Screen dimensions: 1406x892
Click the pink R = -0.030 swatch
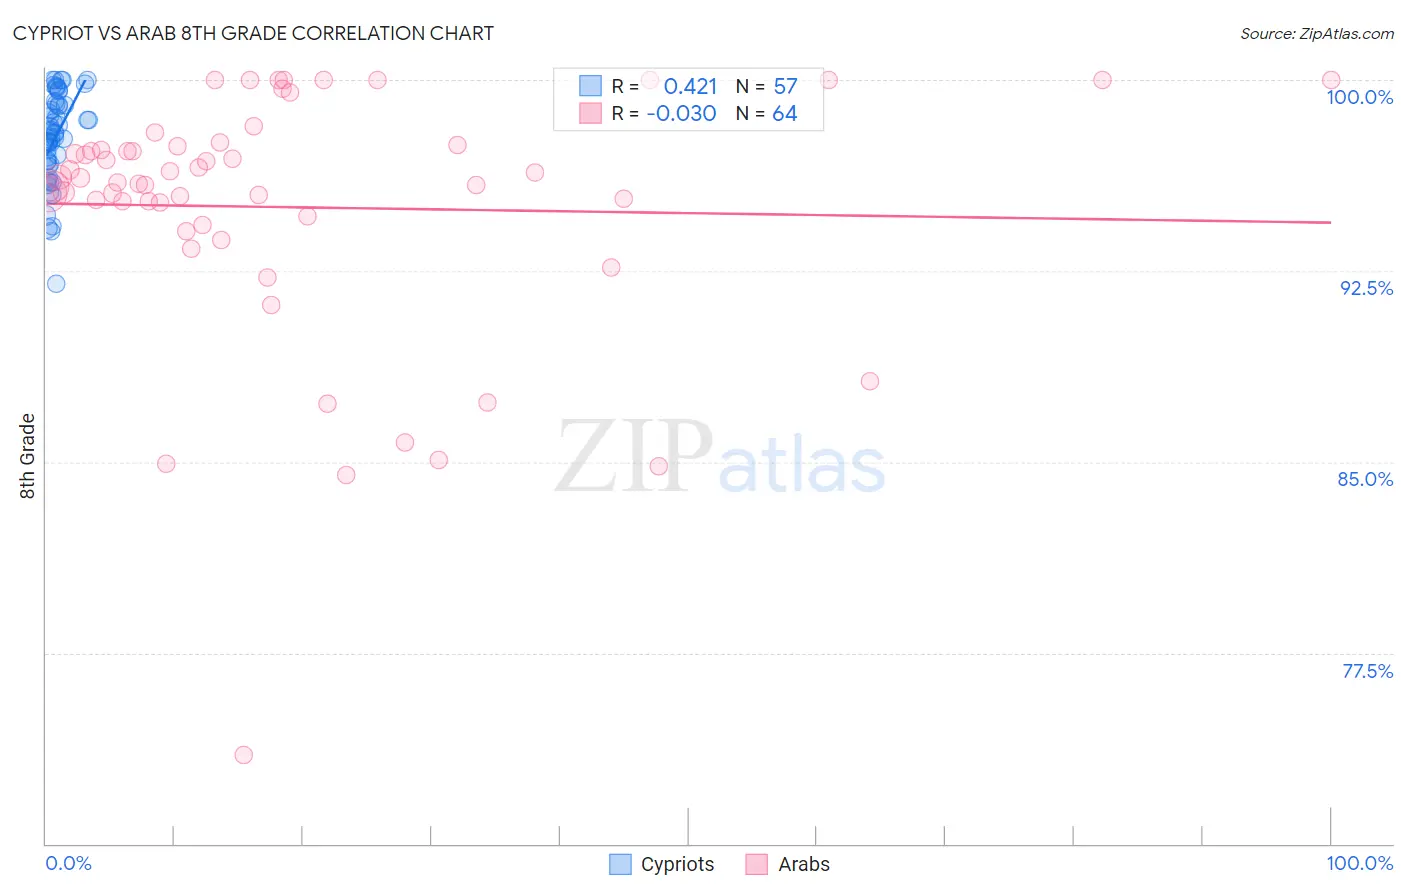[x=590, y=113]
